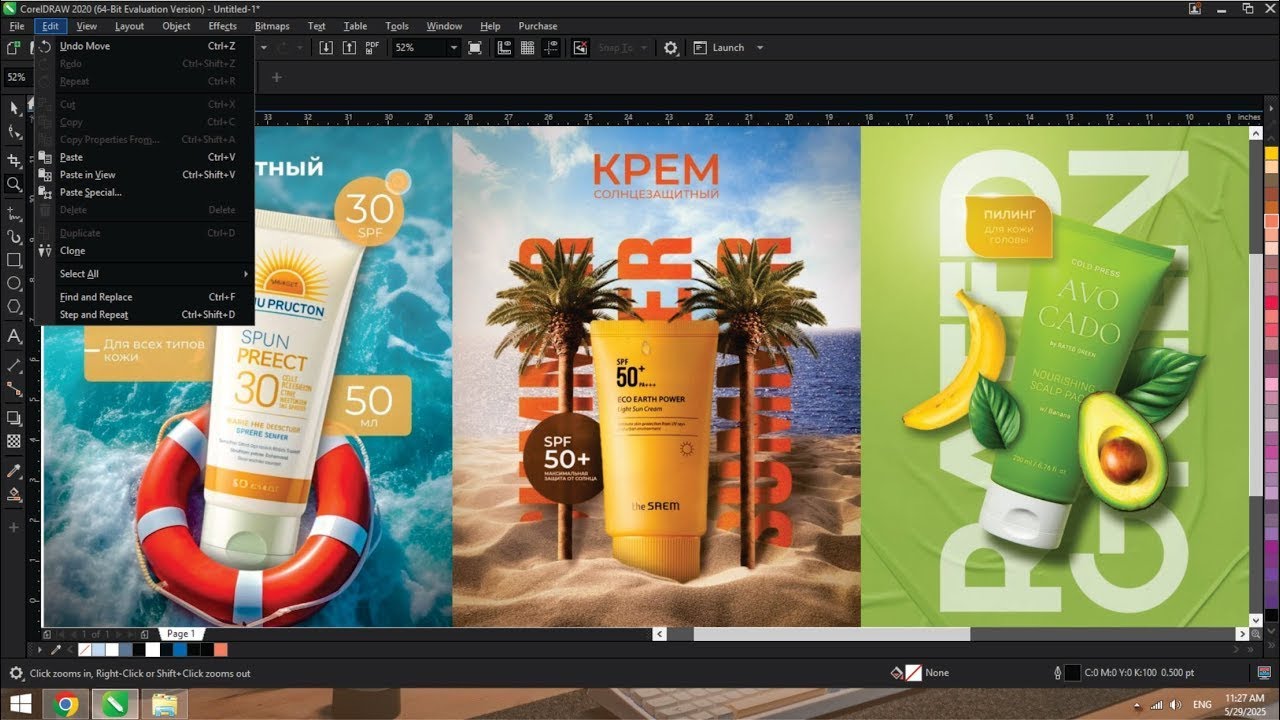Open the Table menu

[x=355, y=26]
